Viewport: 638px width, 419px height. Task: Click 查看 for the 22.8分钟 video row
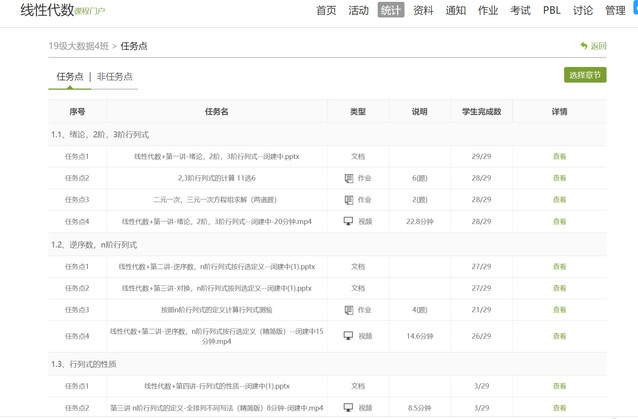pos(559,221)
